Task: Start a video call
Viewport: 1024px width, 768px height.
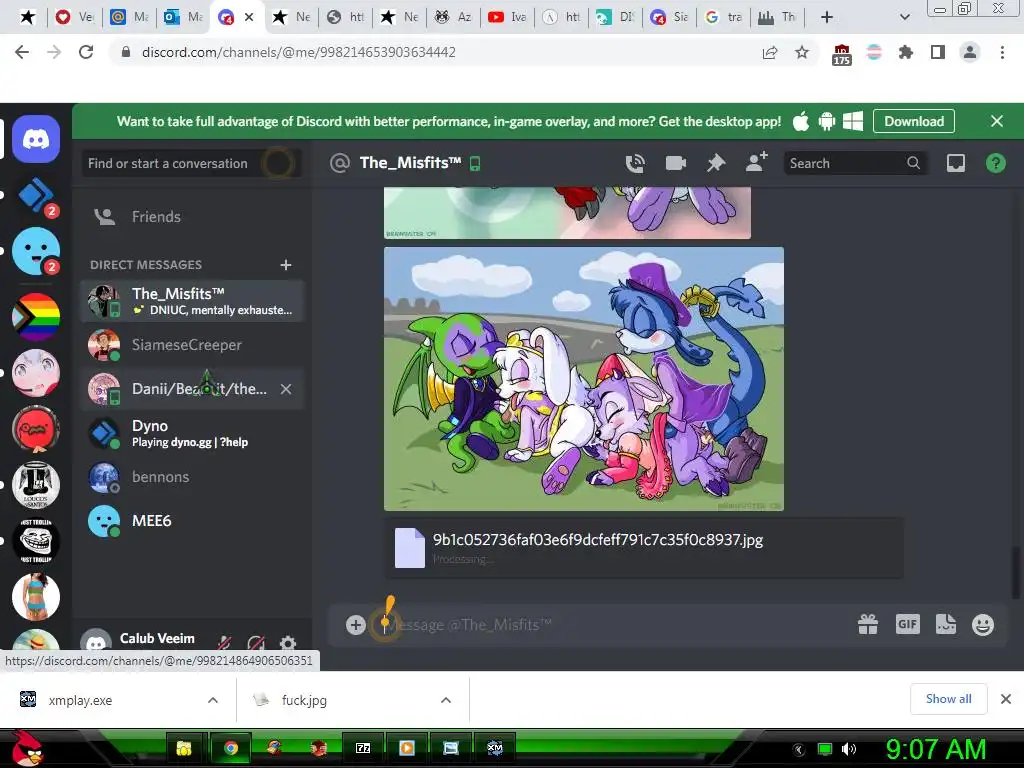Action: point(675,163)
